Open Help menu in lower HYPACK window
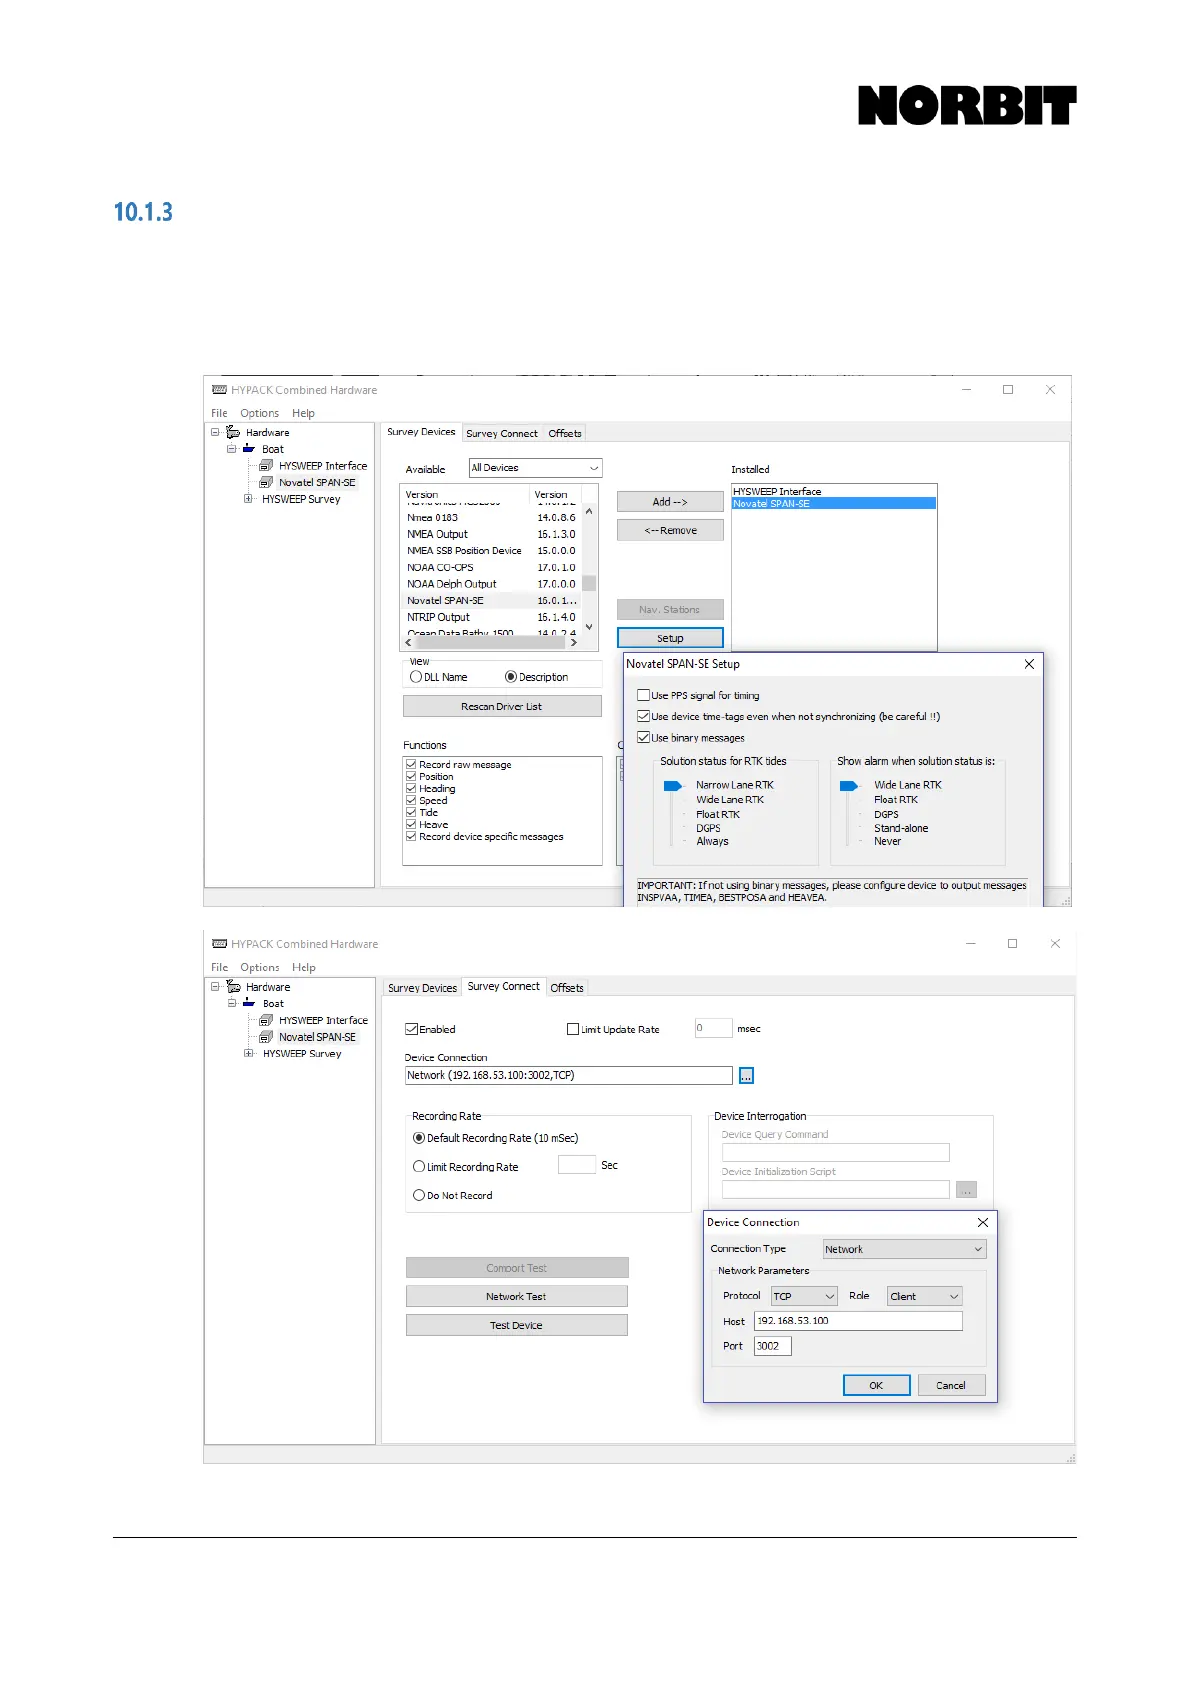This screenshot has height=1683, width=1191. pos(304,967)
